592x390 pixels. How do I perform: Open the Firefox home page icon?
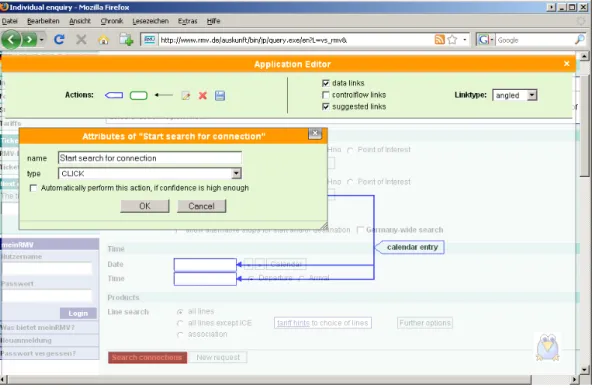point(103,40)
